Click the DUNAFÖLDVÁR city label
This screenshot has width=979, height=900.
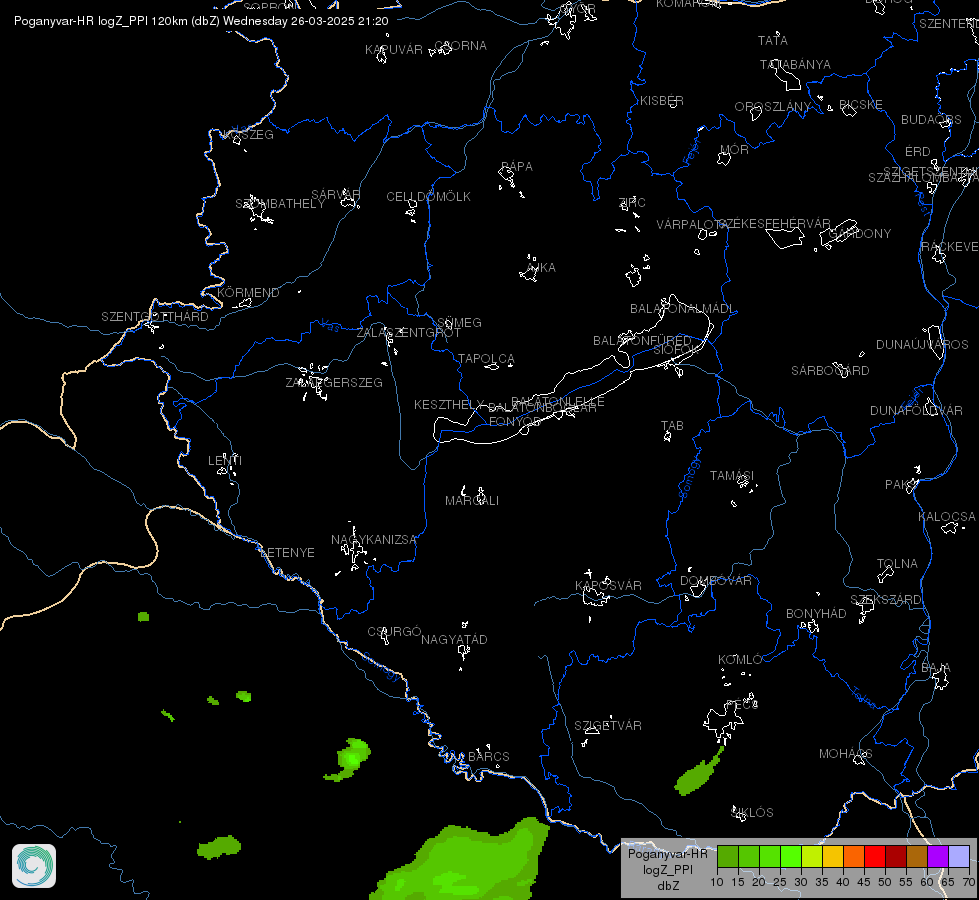coord(916,411)
